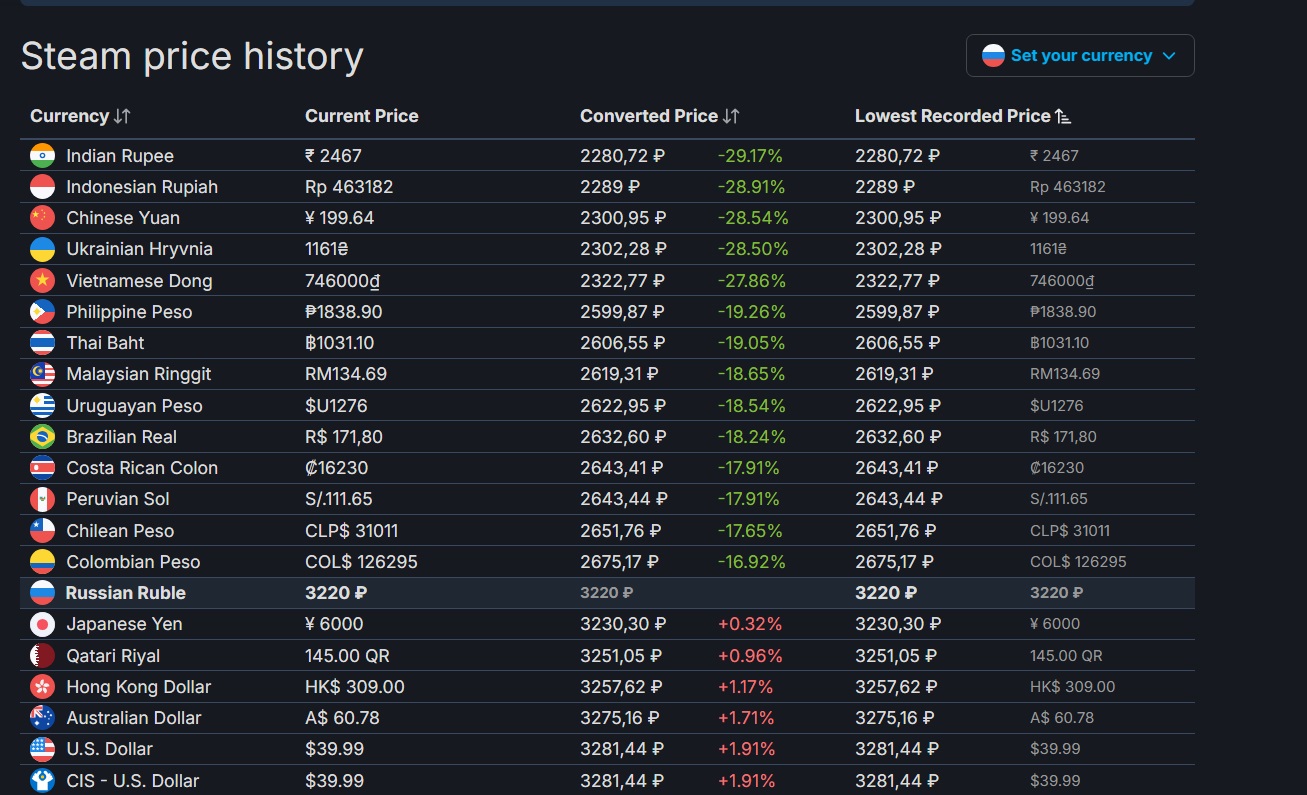Click Philippine Peso's -19.26% percentage
Screen dimensions: 1307x795
(752, 312)
